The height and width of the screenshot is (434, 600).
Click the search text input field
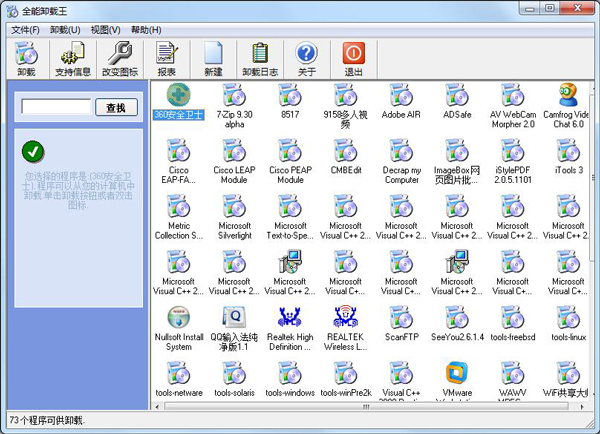coord(56,107)
